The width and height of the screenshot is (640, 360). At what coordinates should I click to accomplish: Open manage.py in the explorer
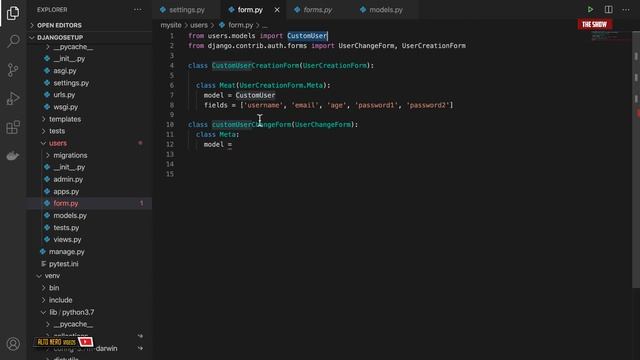pyautogui.click(x=67, y=252)
